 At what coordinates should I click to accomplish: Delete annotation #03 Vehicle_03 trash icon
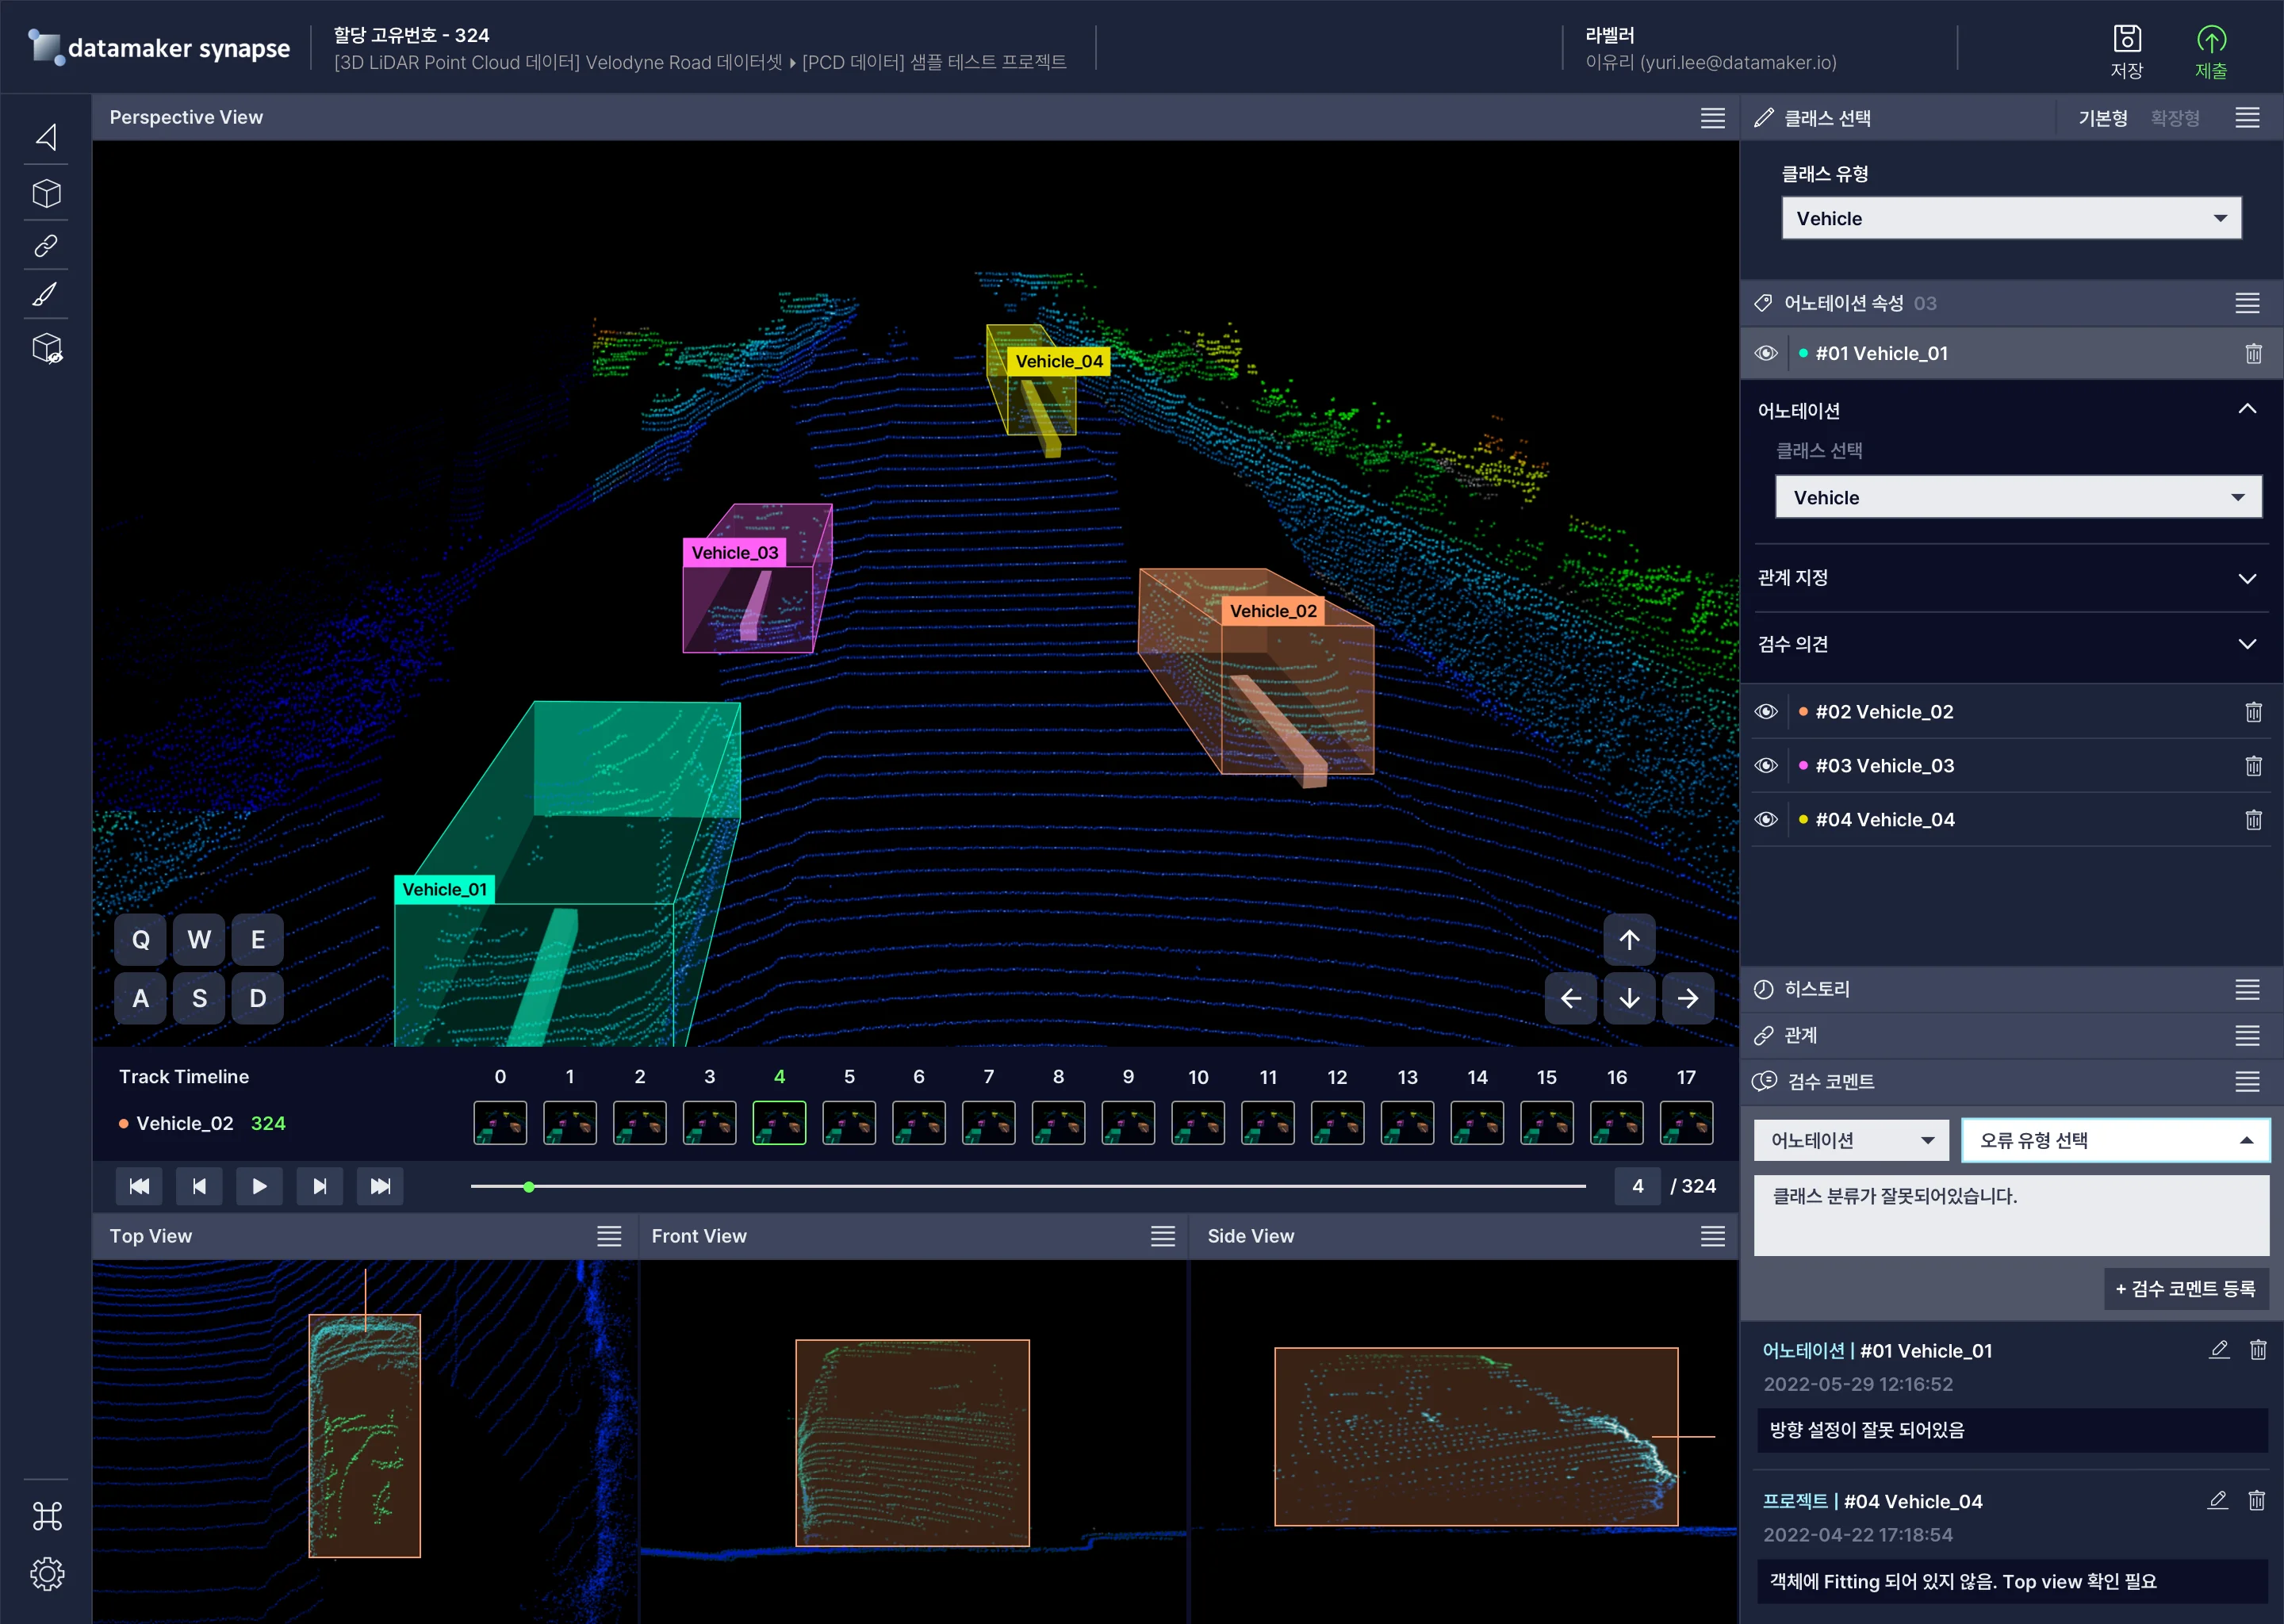tap(2253, 766)
